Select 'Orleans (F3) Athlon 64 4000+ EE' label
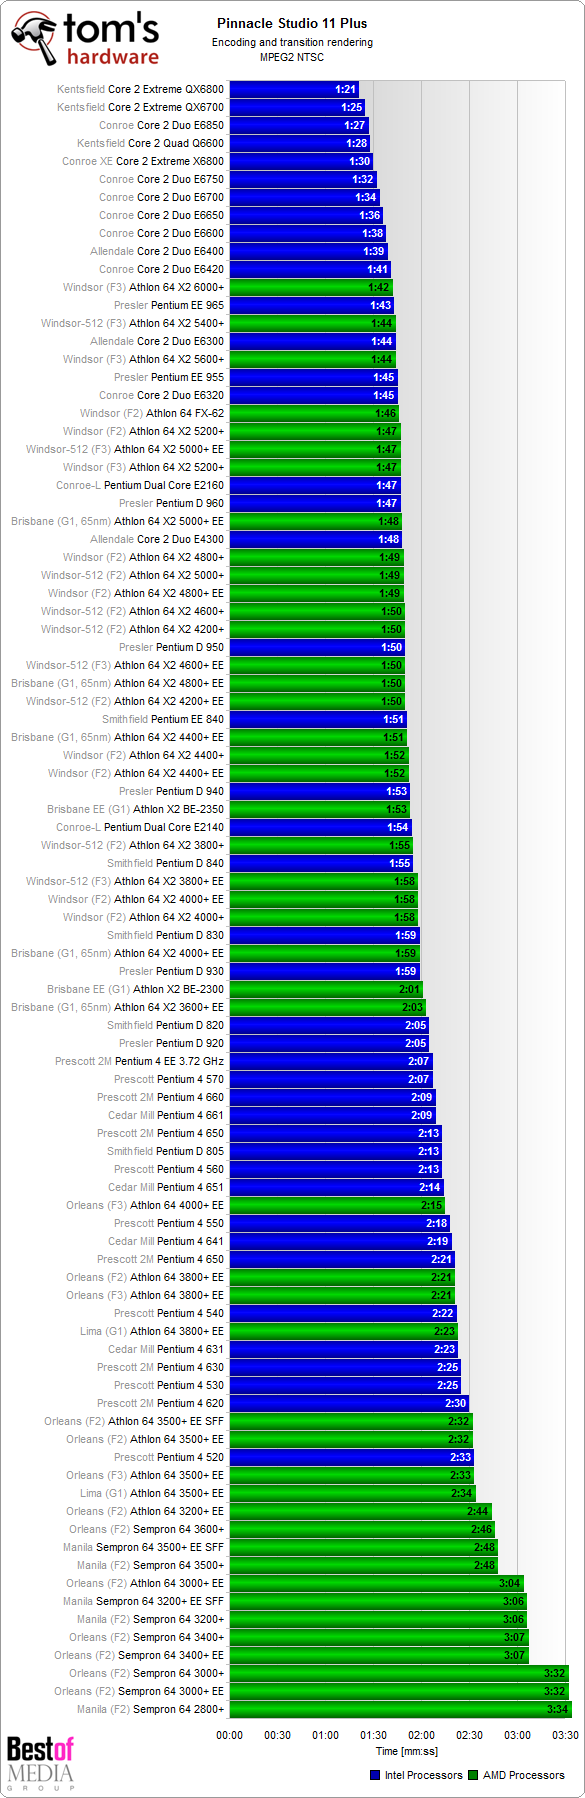Screen dimensions: 585x1798 pos(145,1205)
